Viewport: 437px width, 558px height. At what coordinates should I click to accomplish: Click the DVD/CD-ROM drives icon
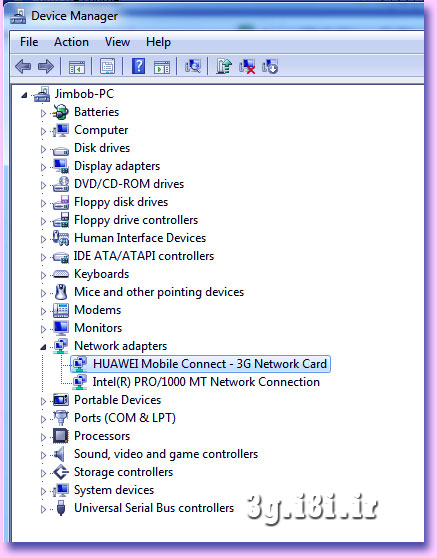click(x=60, y=184)
